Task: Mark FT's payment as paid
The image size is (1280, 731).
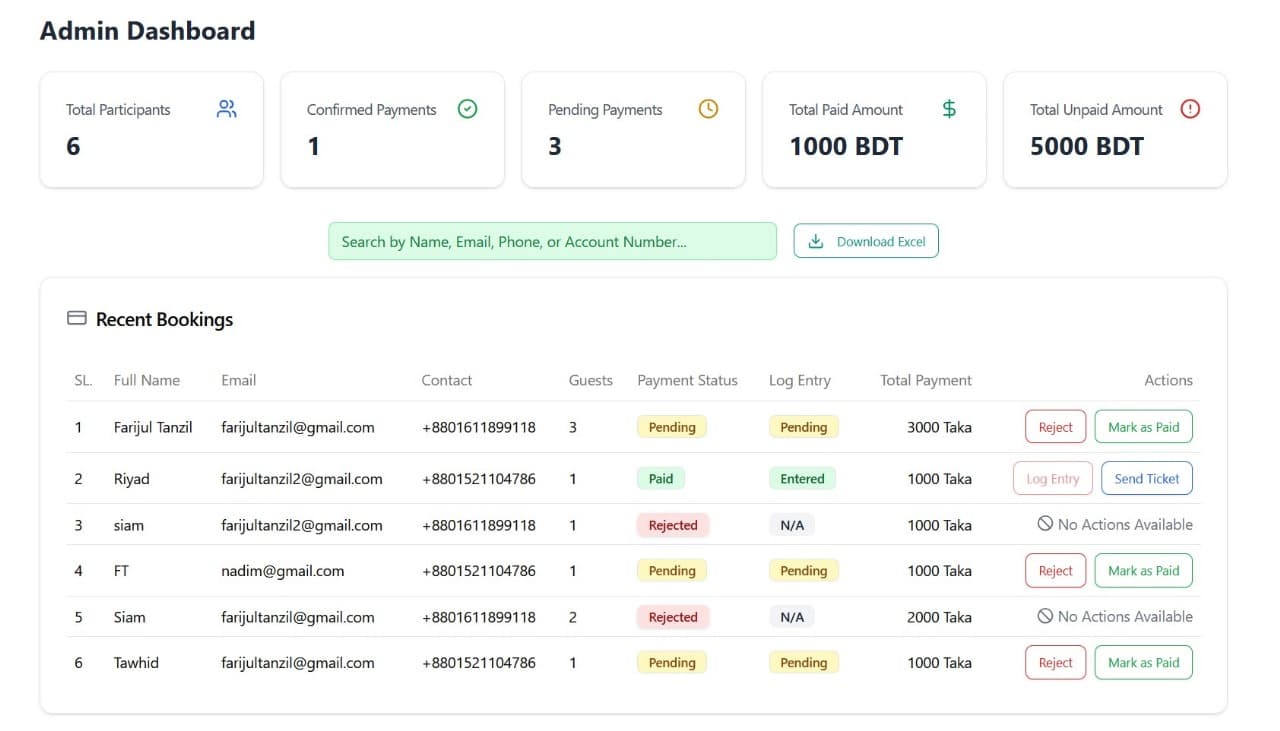Action: (1143, 570)
